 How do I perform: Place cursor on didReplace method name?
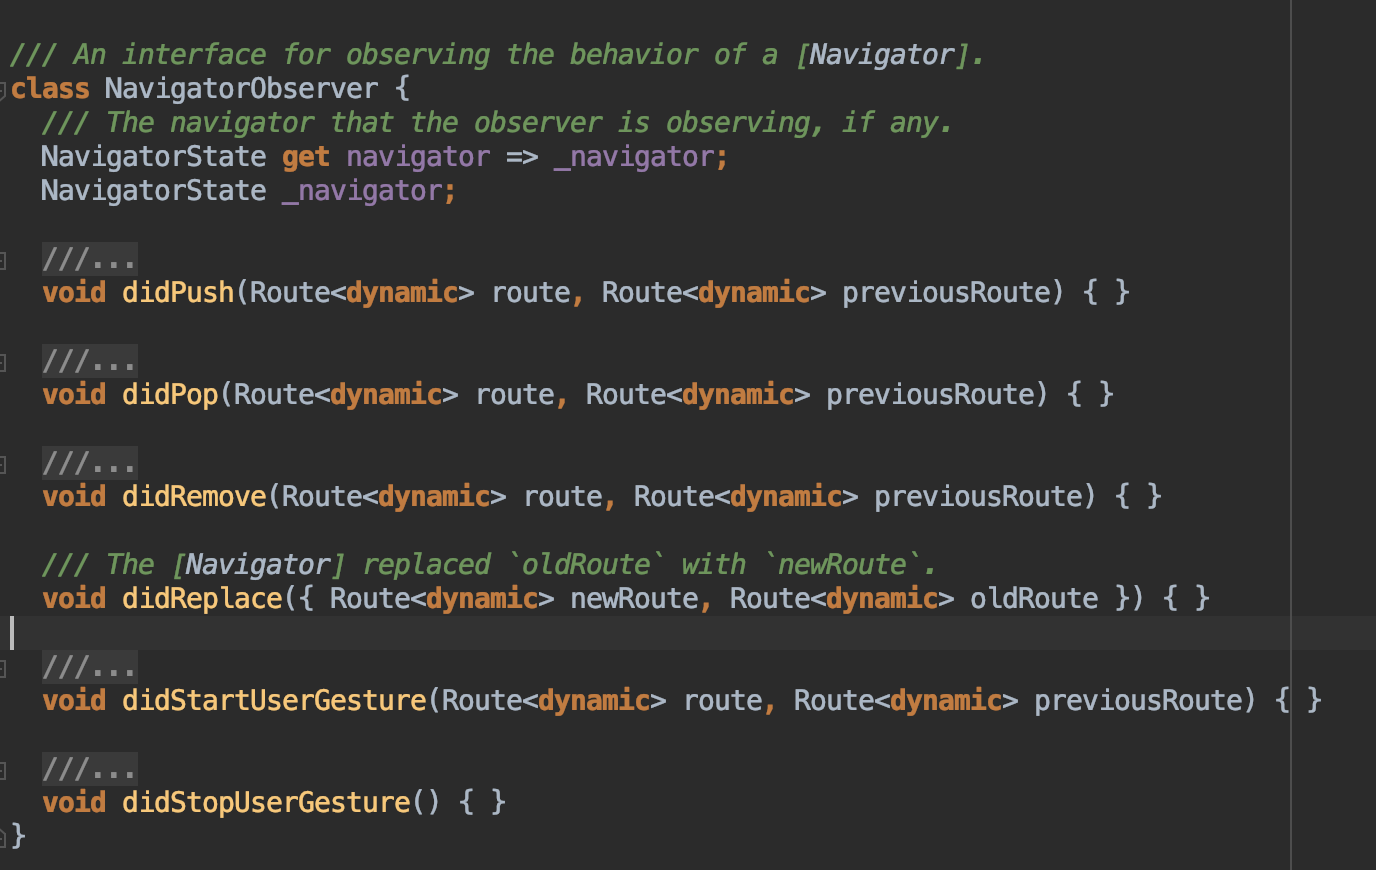(x=202, y=599)
